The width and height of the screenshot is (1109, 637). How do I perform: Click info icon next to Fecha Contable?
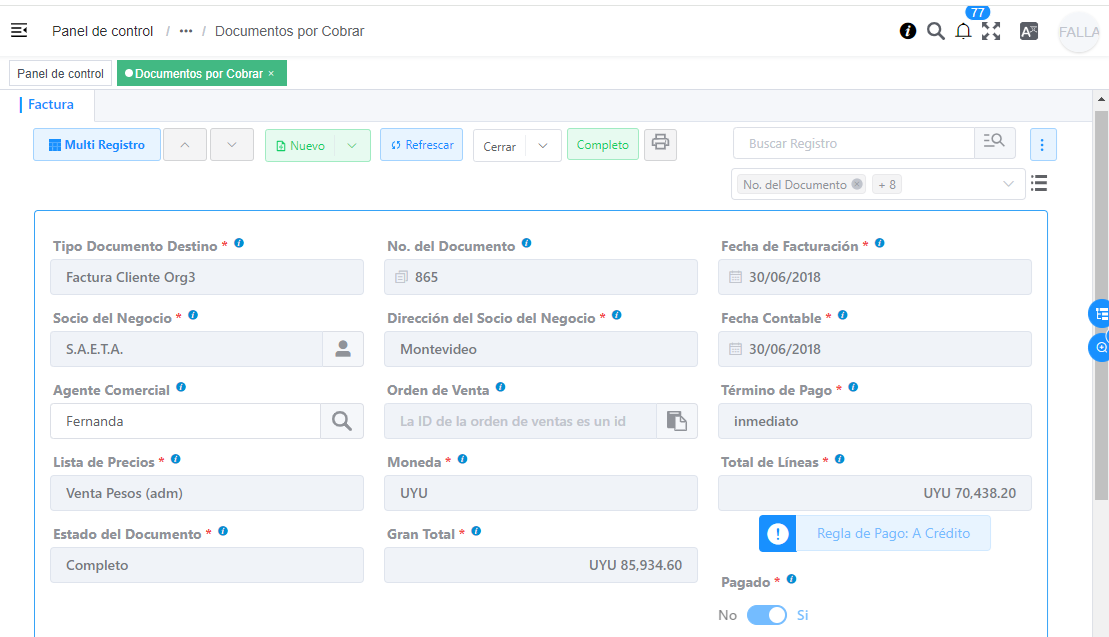pyautogui.click(x=842, y=315)
